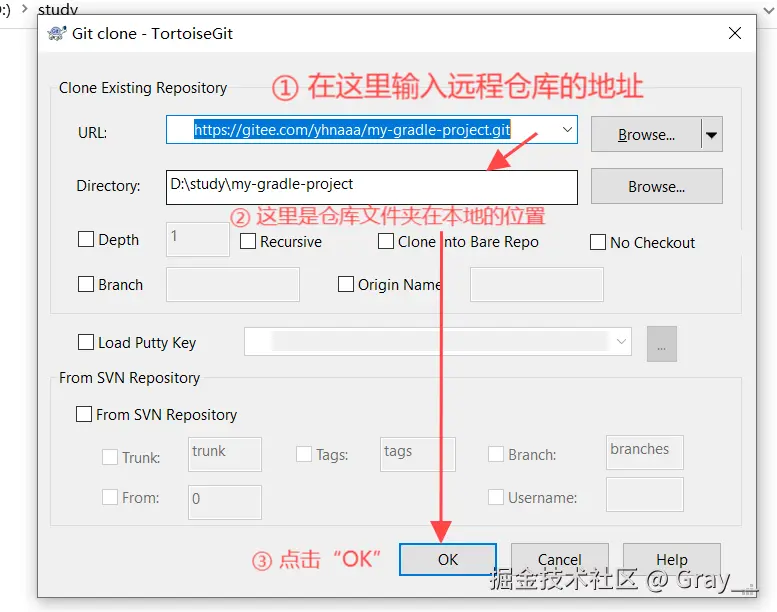Toggle the Tags checkbox
Viewport: 777px width, 612px height.
coord(304,454)
